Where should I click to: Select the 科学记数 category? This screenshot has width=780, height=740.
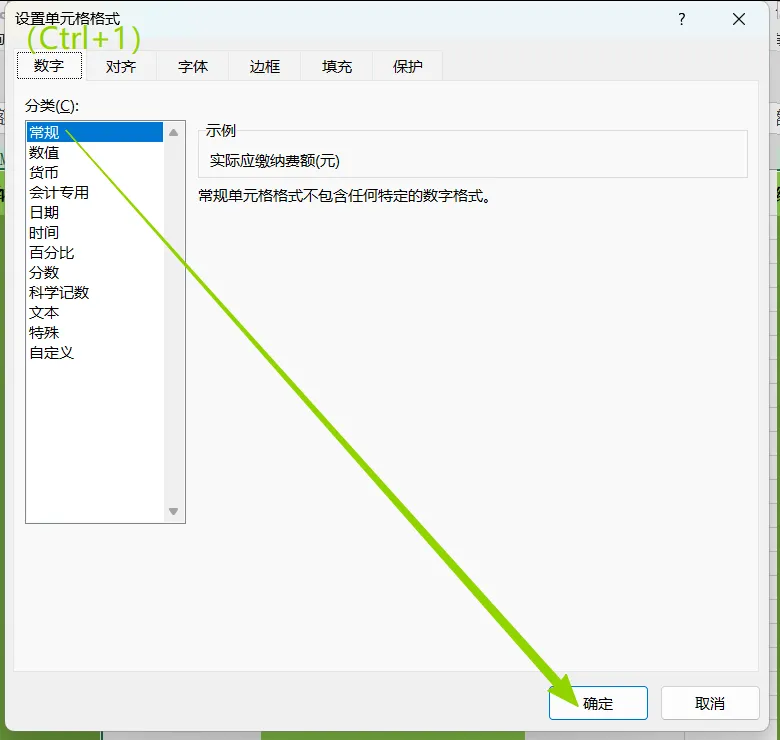(95, 292)
